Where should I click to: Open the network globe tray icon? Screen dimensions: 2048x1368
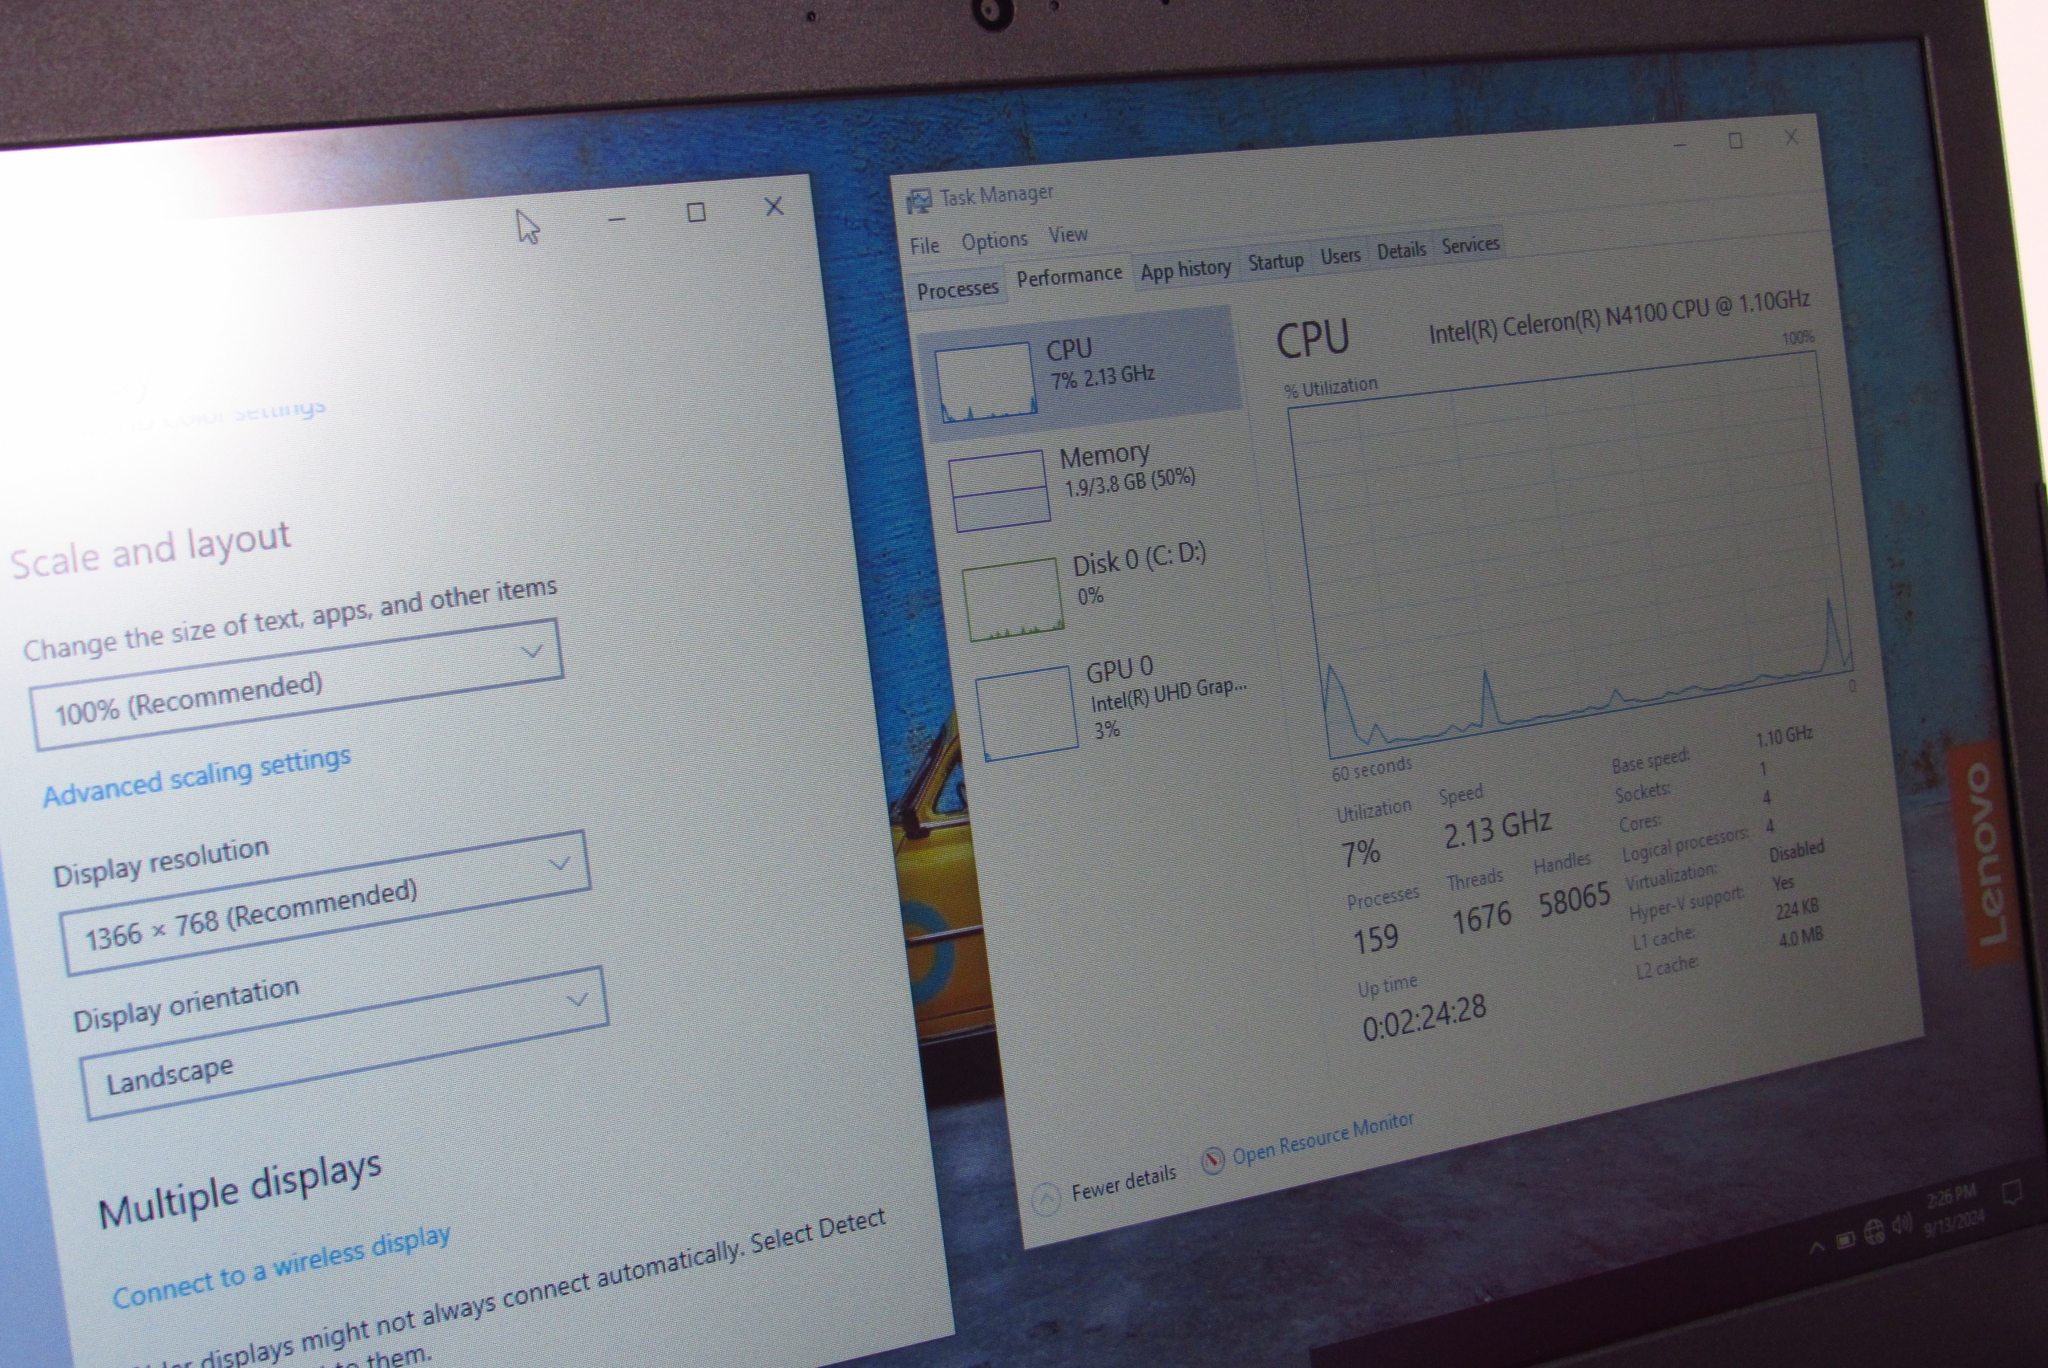1874,1231
